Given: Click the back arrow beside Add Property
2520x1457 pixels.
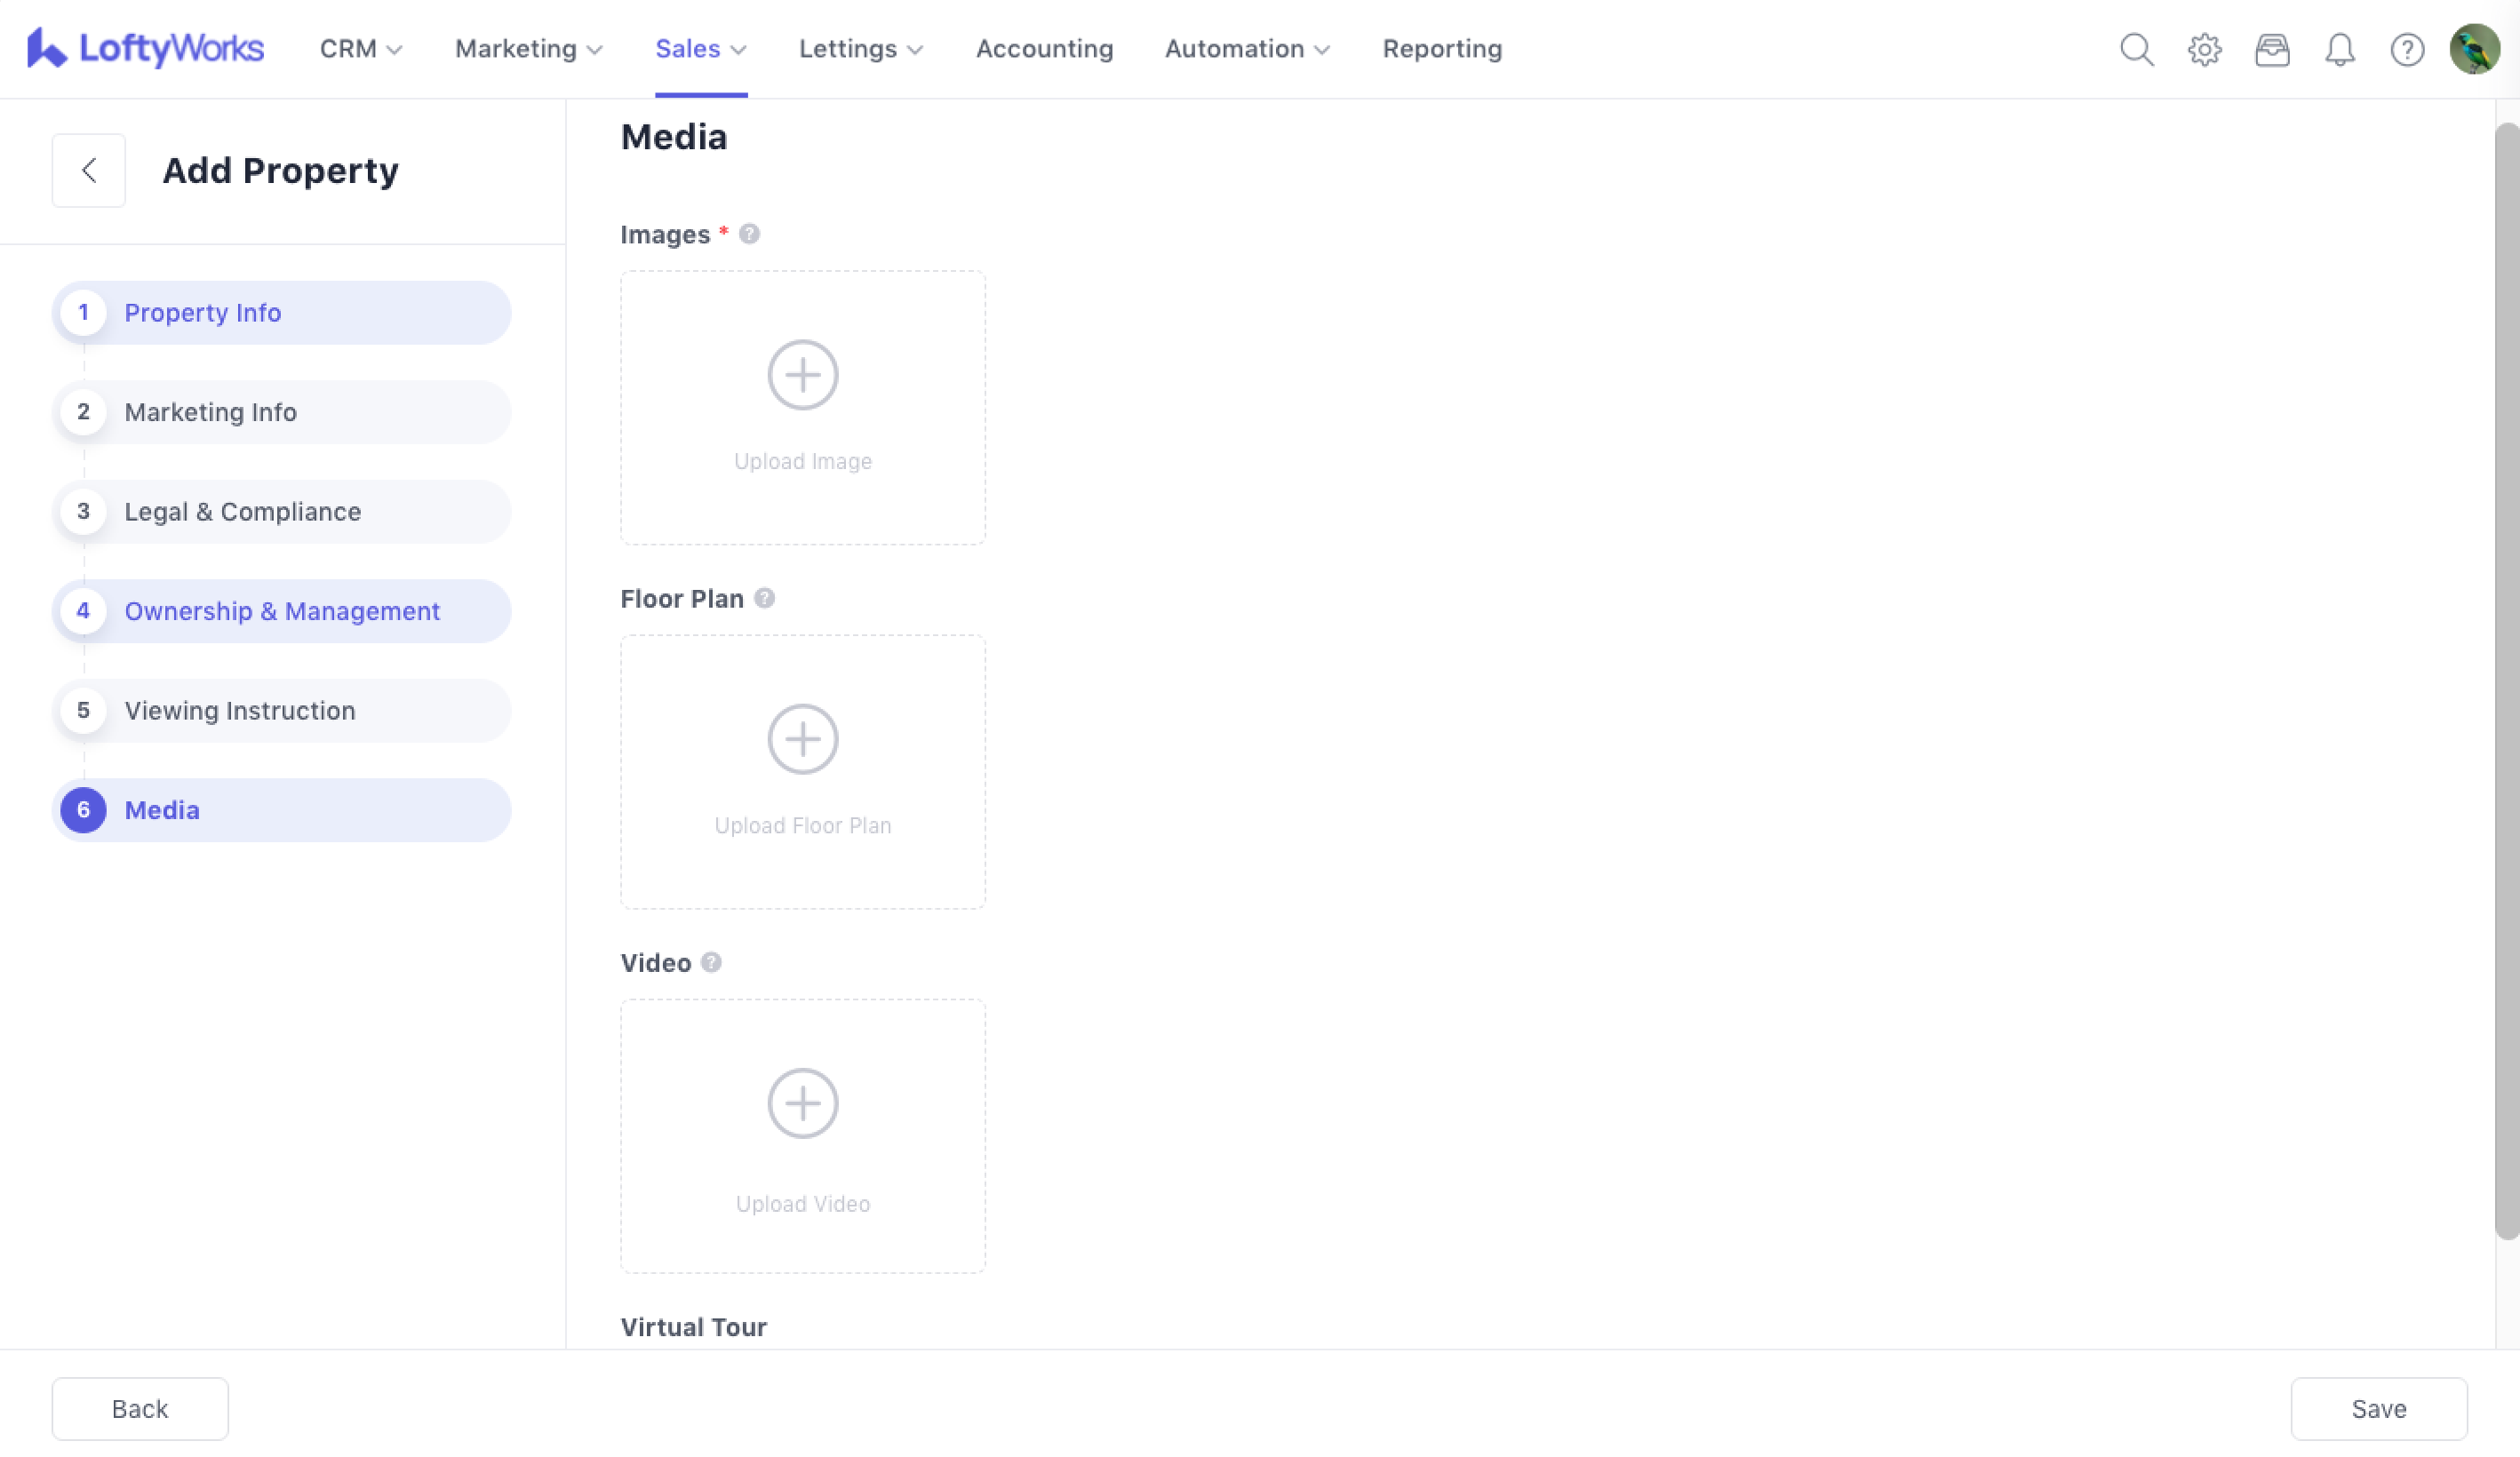Looking at the screenshot, I should coord(89,170).
